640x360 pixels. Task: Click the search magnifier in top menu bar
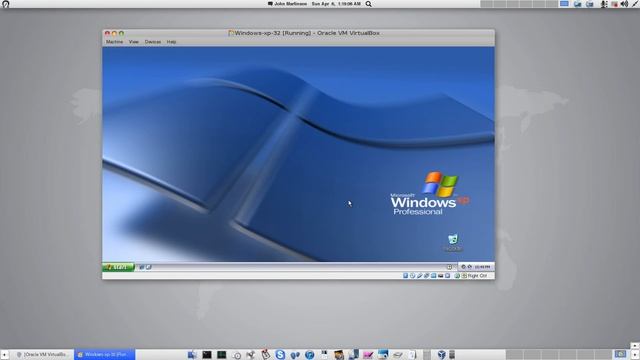(369, 4)
